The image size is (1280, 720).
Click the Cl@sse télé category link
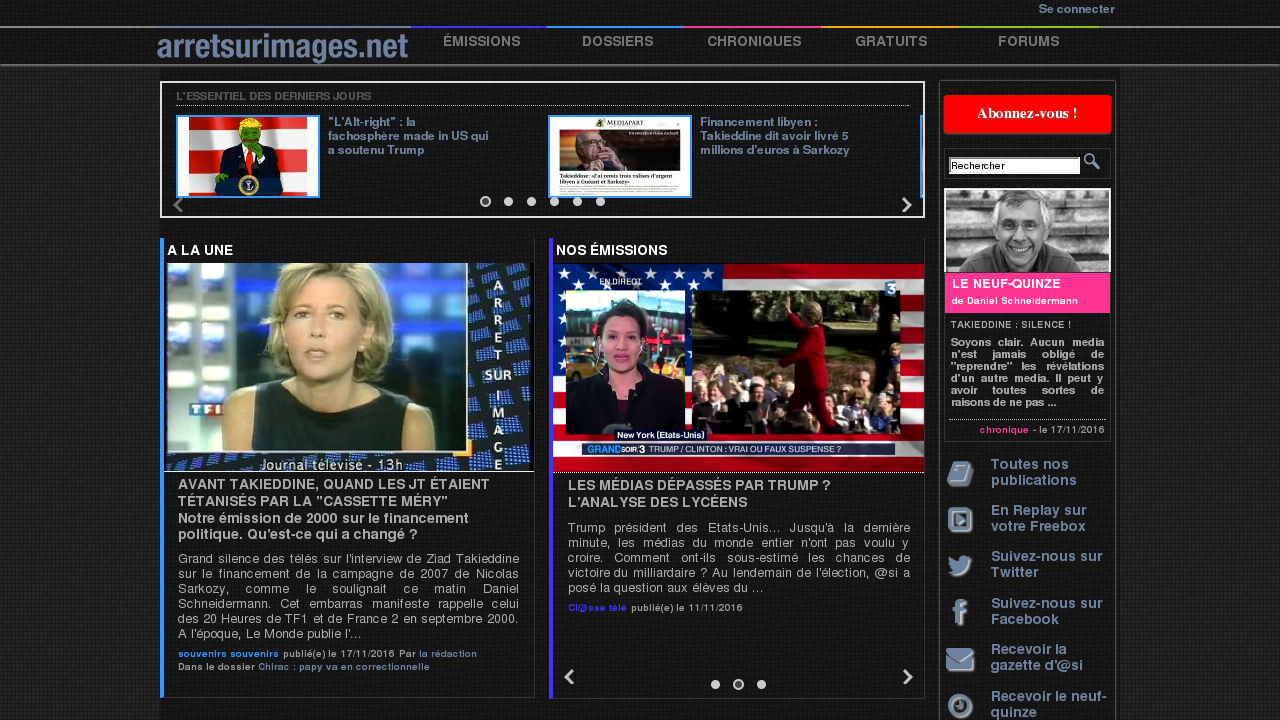tap(597, 608)
